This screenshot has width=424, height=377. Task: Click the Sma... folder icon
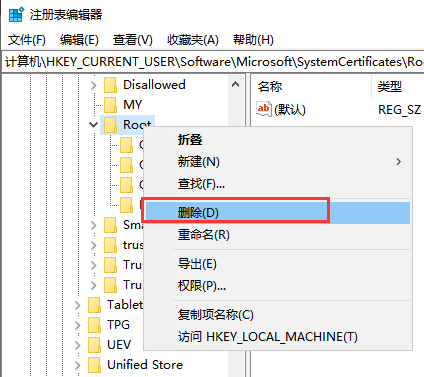pyautogui.click(x=110, y=225)
